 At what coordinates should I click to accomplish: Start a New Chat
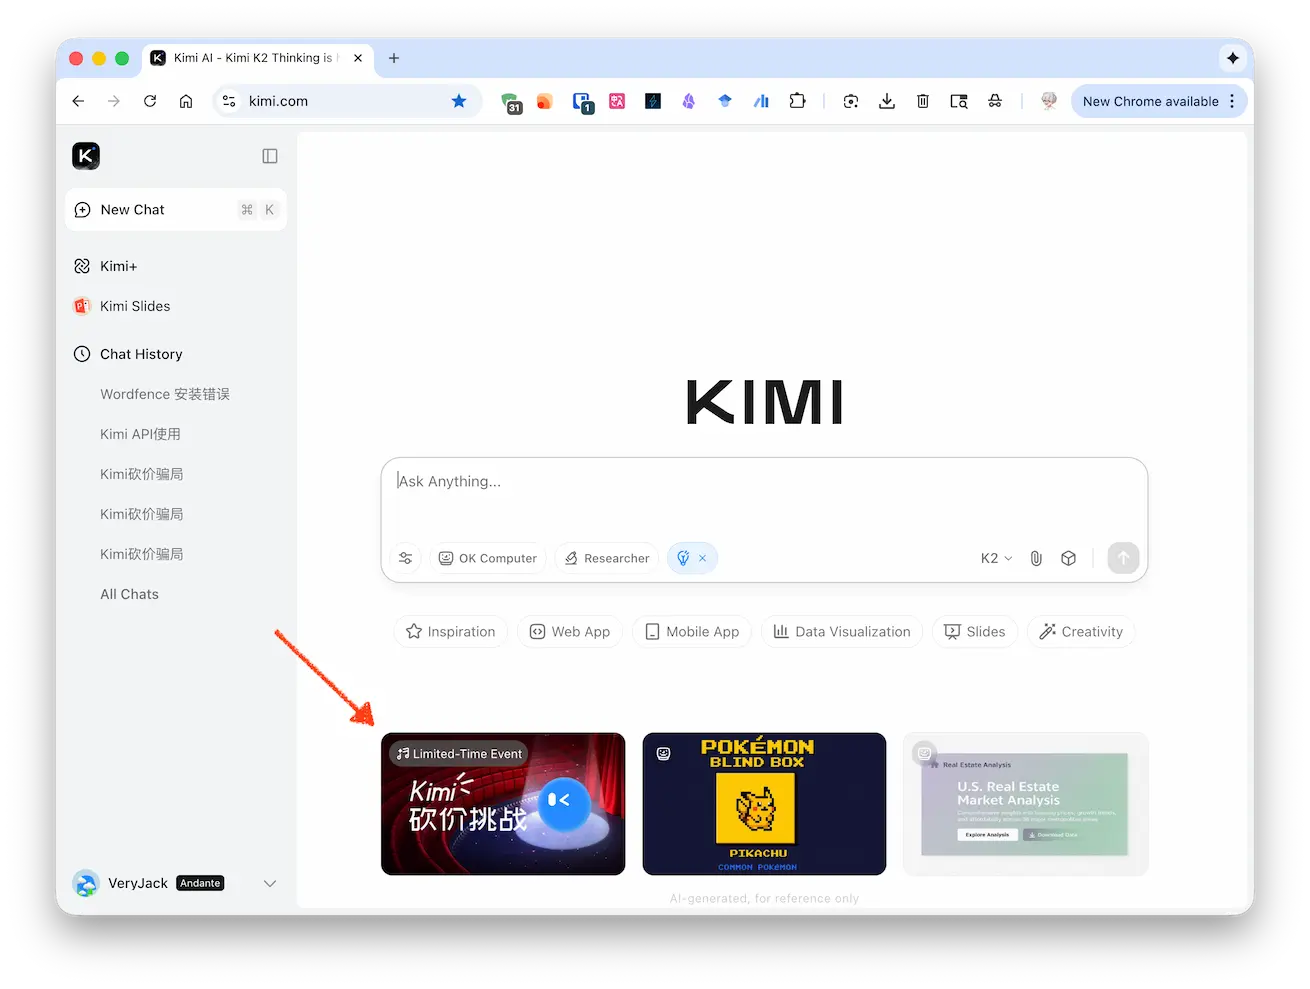[133, 210]
